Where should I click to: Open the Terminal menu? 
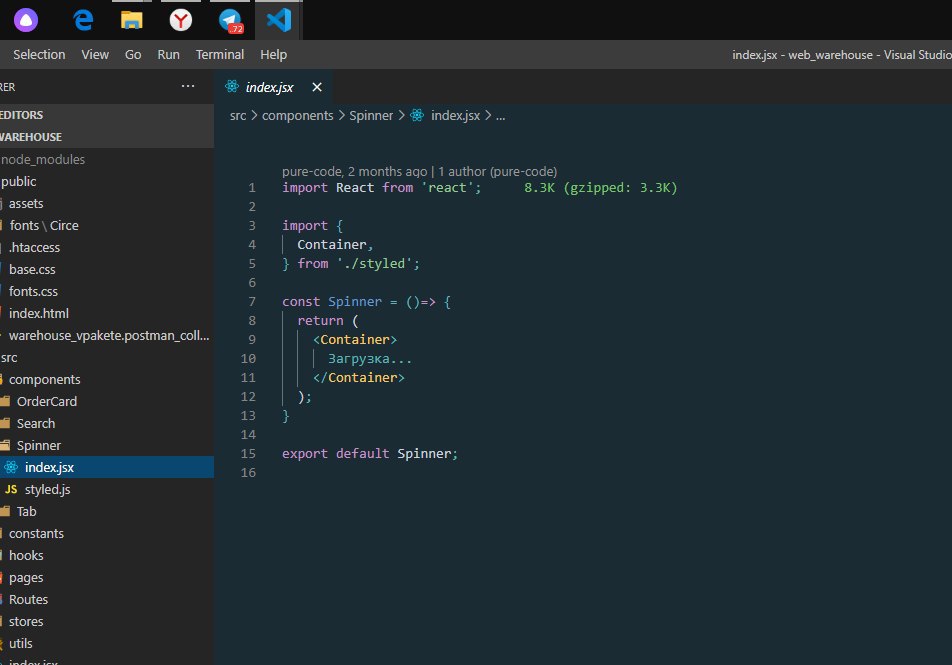click(220, 55)
